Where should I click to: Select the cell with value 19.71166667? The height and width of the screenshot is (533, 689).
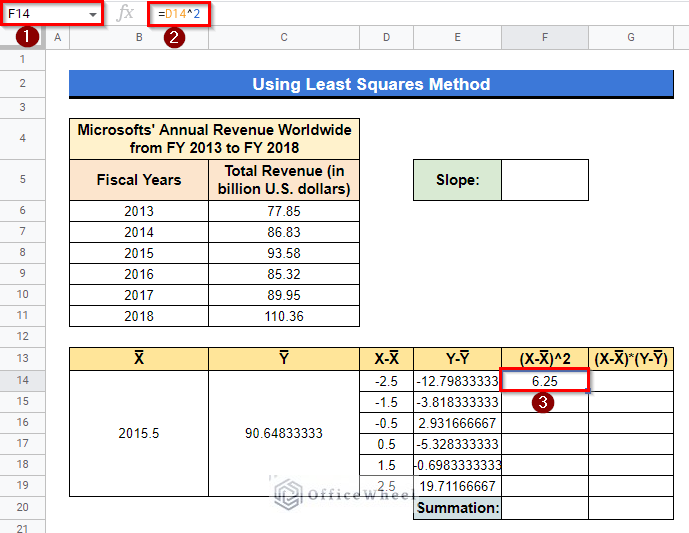coord(457,486)
